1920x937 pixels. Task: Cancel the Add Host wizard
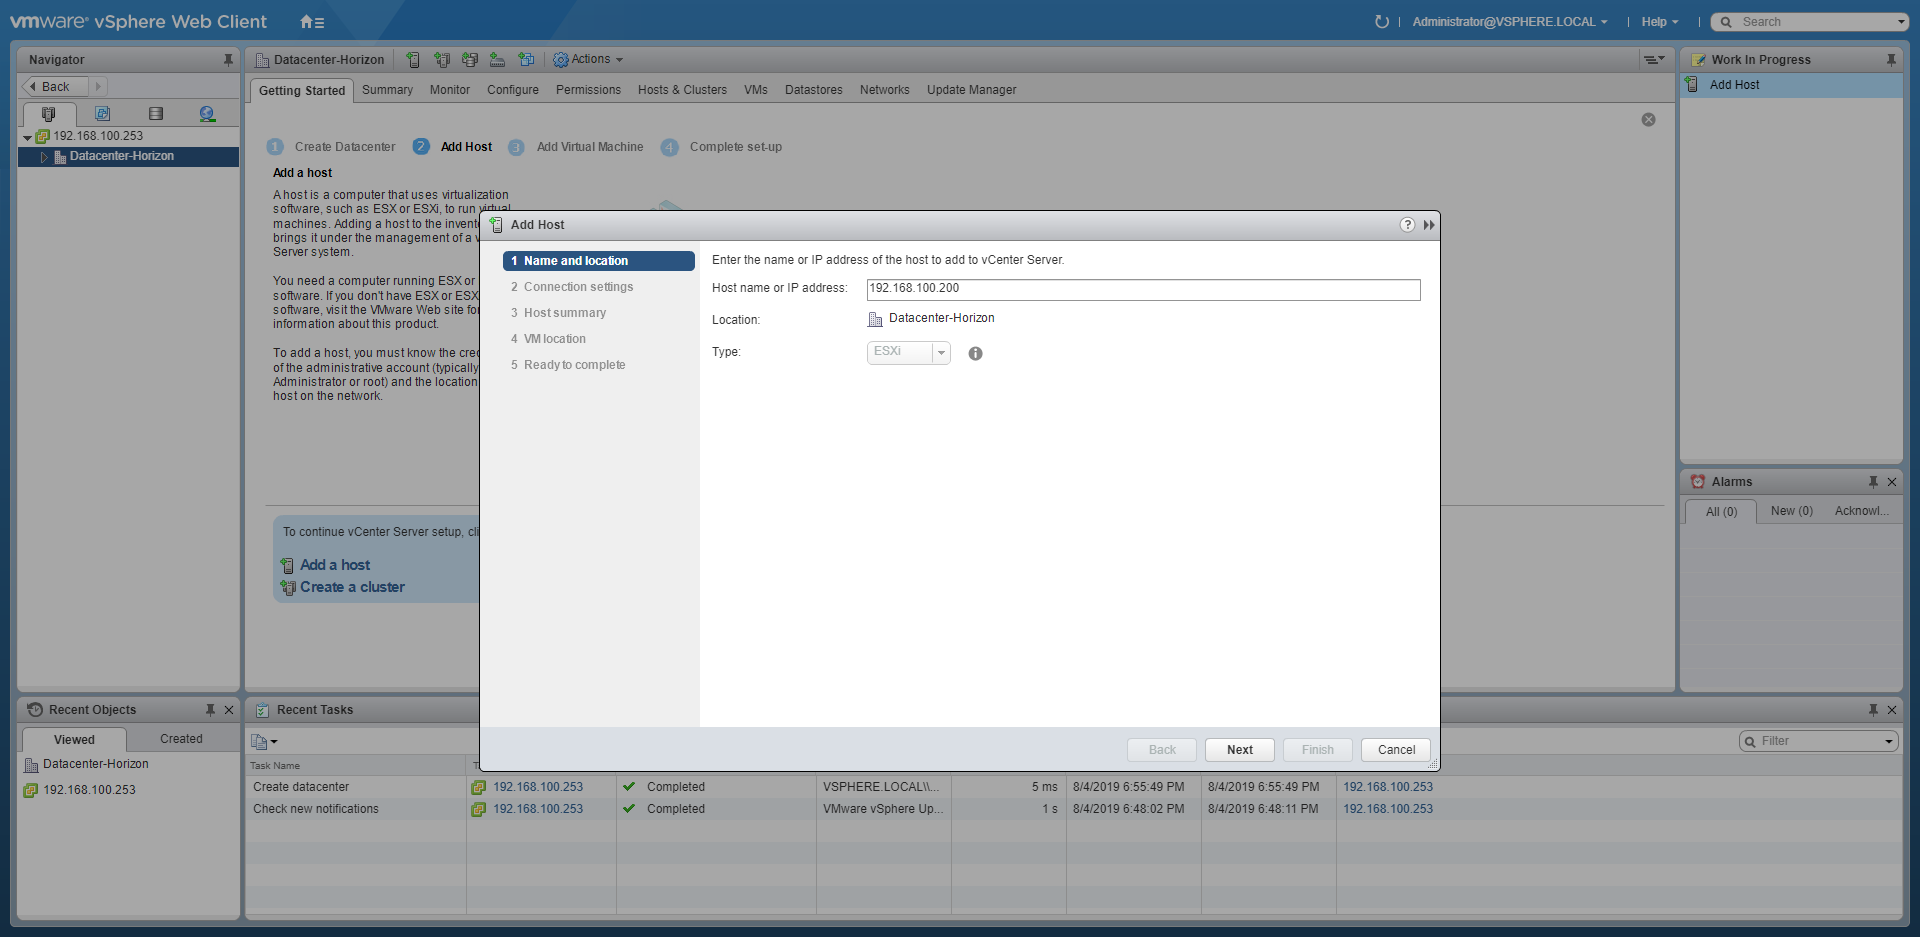(x=1396, y=750)
